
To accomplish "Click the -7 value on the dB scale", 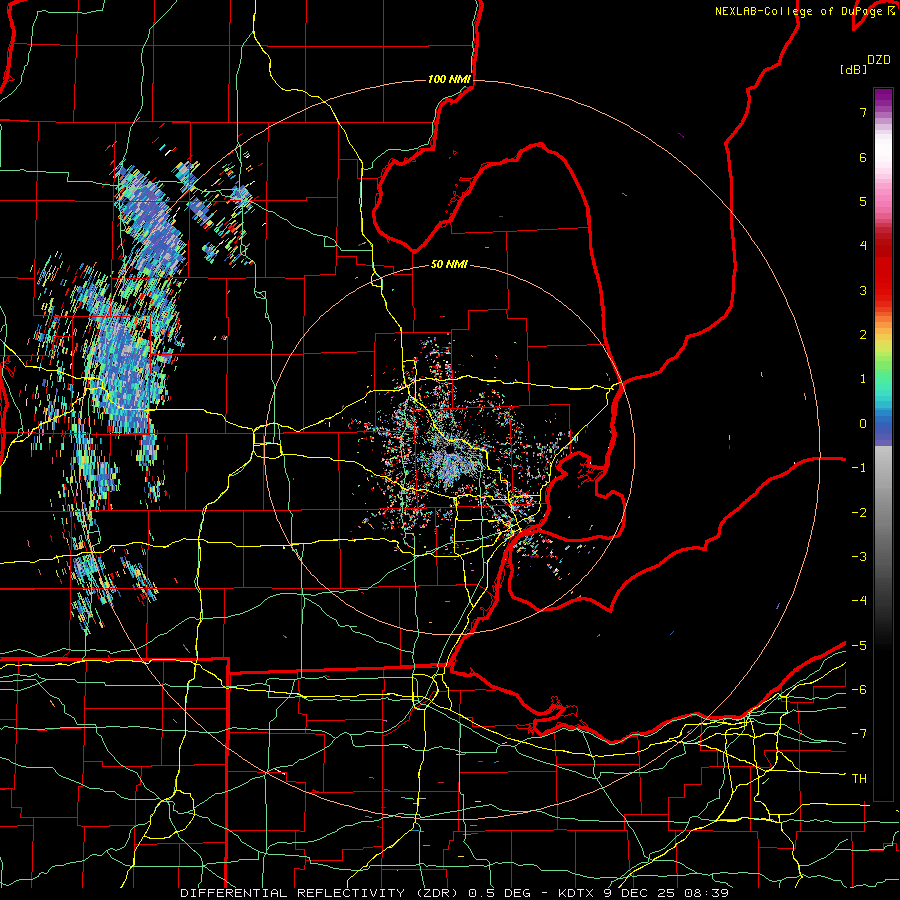I will coord(859,734).
